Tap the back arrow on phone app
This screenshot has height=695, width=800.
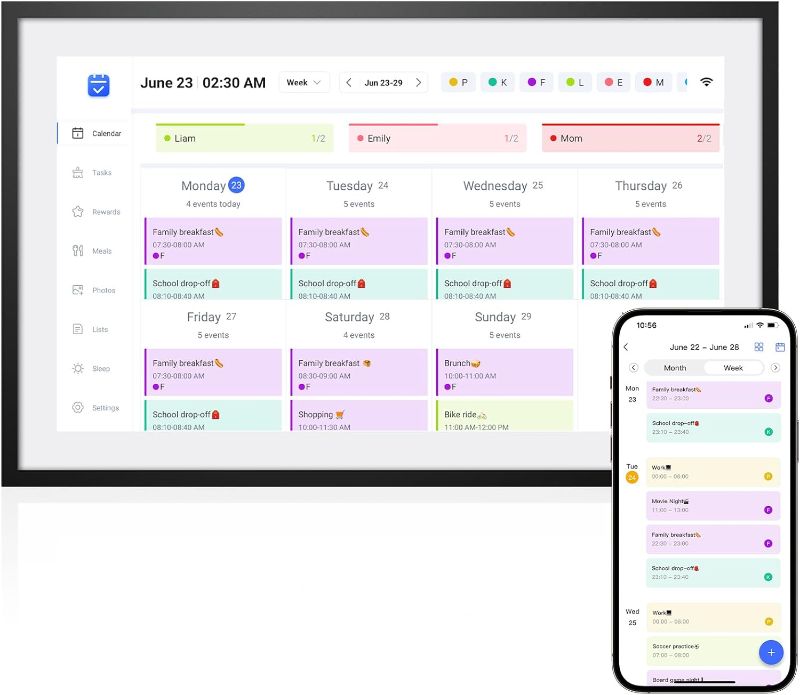coord(627,347)
